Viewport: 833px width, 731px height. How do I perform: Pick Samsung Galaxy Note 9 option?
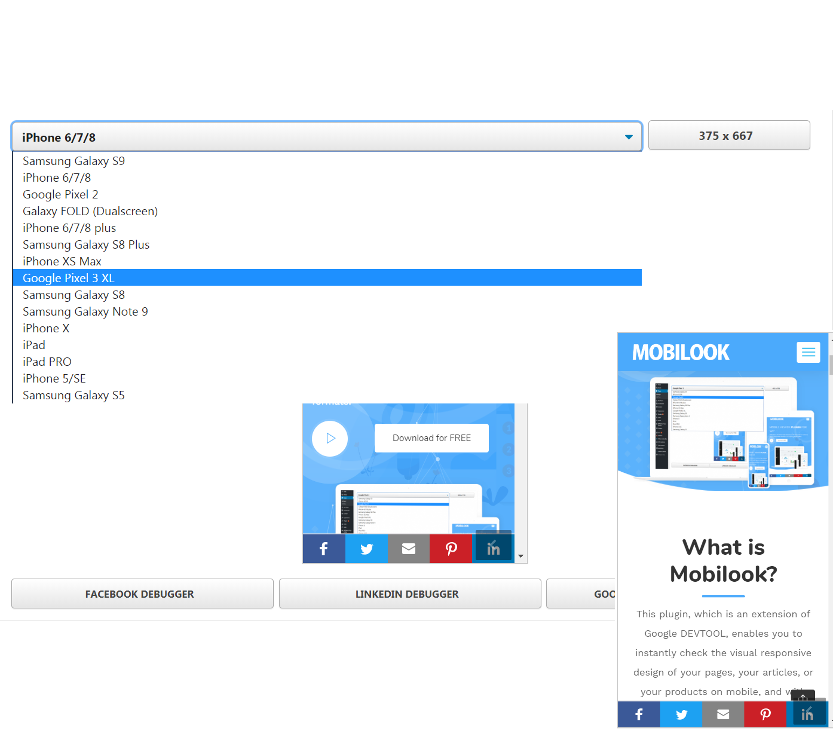[327, 311]
